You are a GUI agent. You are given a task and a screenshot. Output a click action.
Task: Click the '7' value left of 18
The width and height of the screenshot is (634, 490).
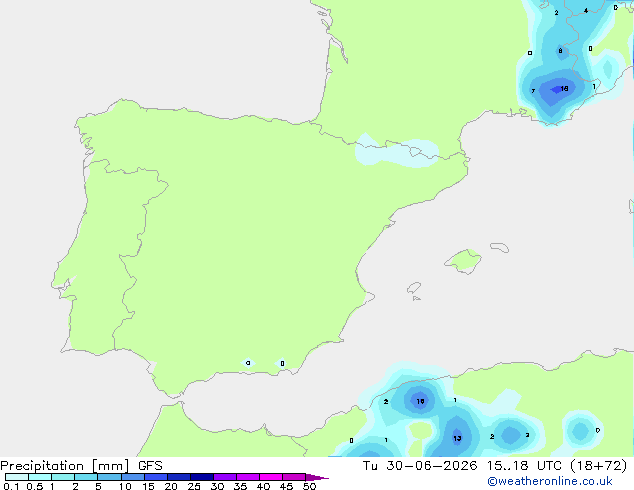533,91
